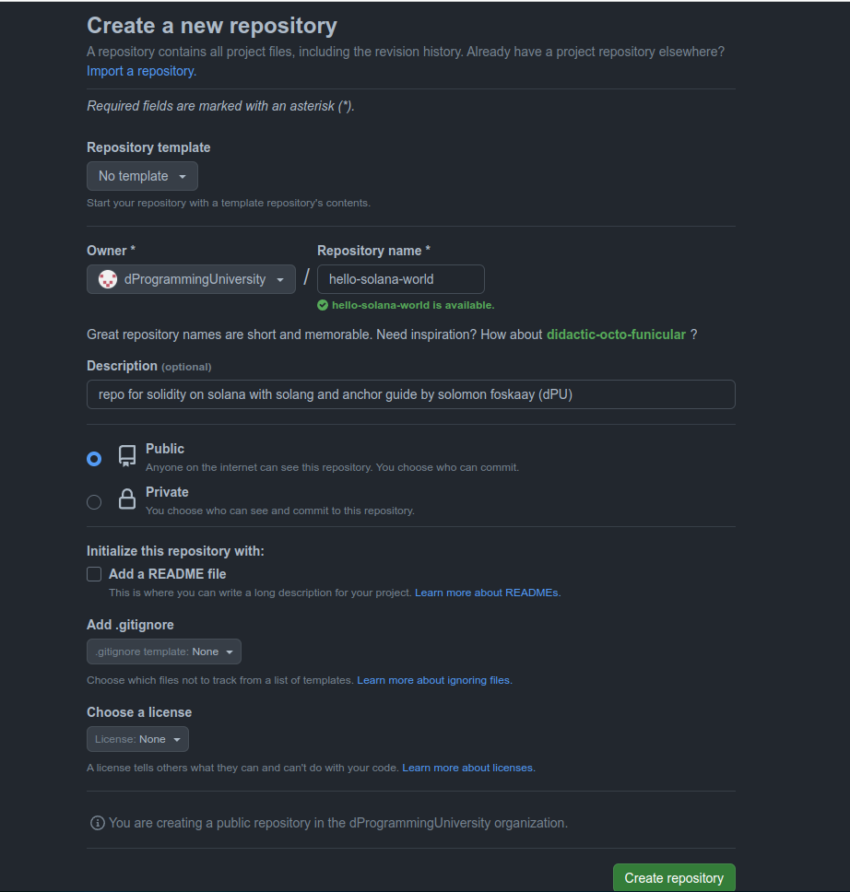The height and width of the screenshot is (892, 850).
Task: Click the padlock icon beside Private option
Action: coord(127,500)
